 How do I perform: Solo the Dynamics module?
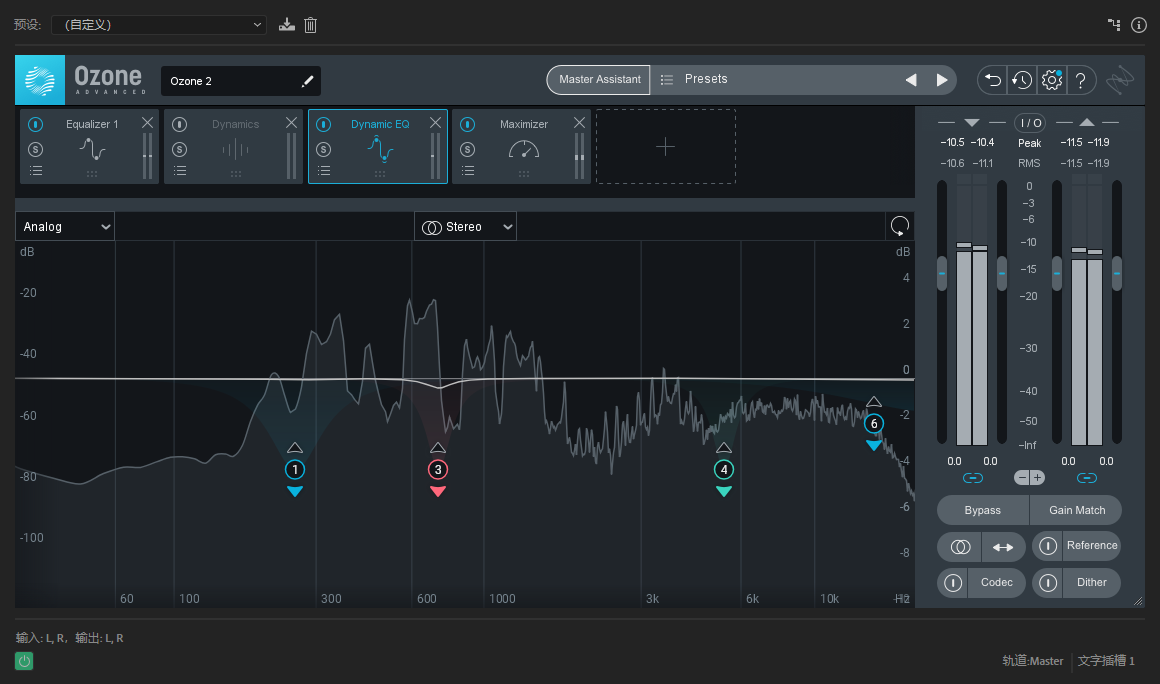(180, 149)
